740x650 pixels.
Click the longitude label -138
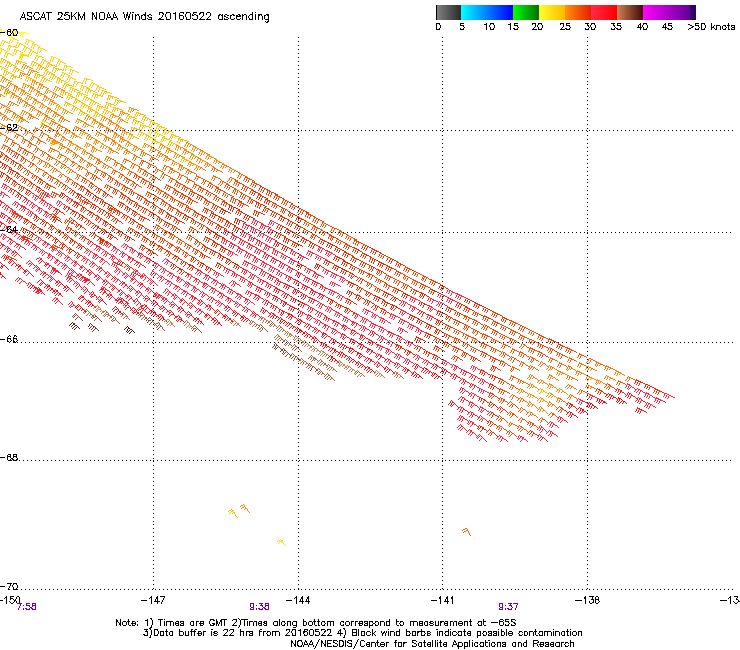tap(587, 600)
